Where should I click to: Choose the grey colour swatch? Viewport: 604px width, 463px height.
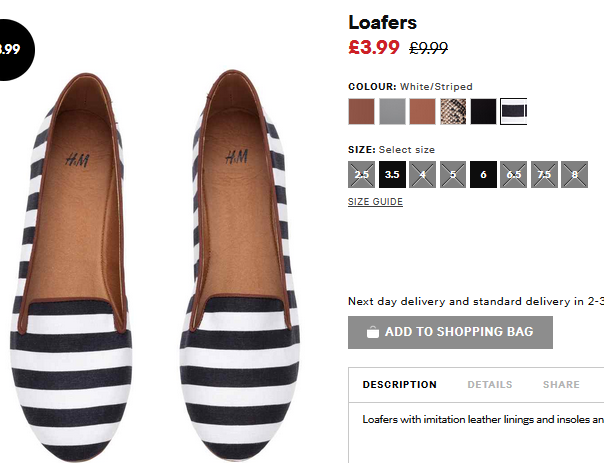(x=392, y=112)
